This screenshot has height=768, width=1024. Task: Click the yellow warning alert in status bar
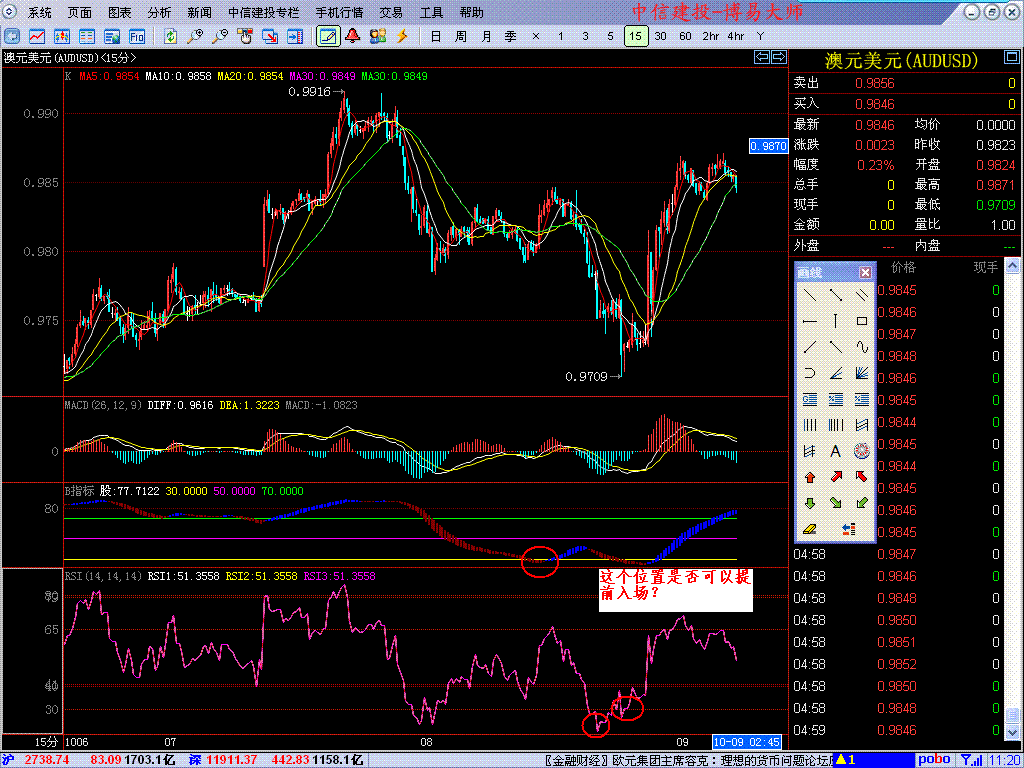point(848,760)
